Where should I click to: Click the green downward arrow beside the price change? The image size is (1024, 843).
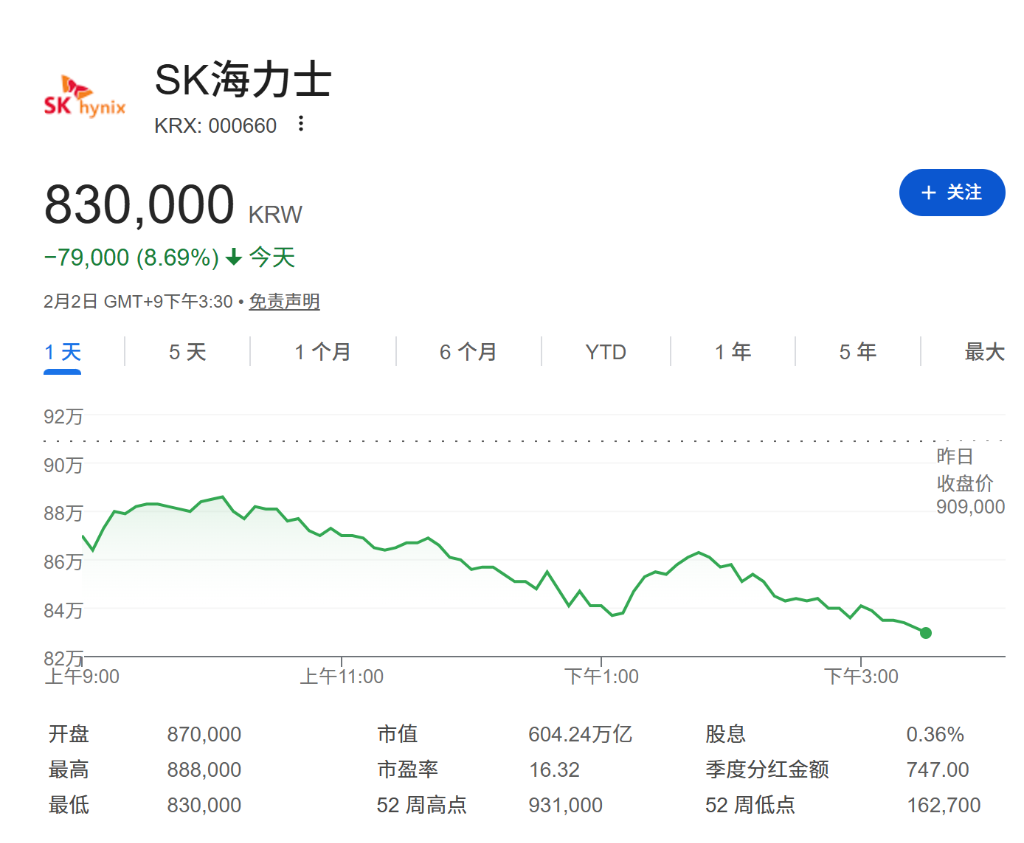tap(232, 257)
